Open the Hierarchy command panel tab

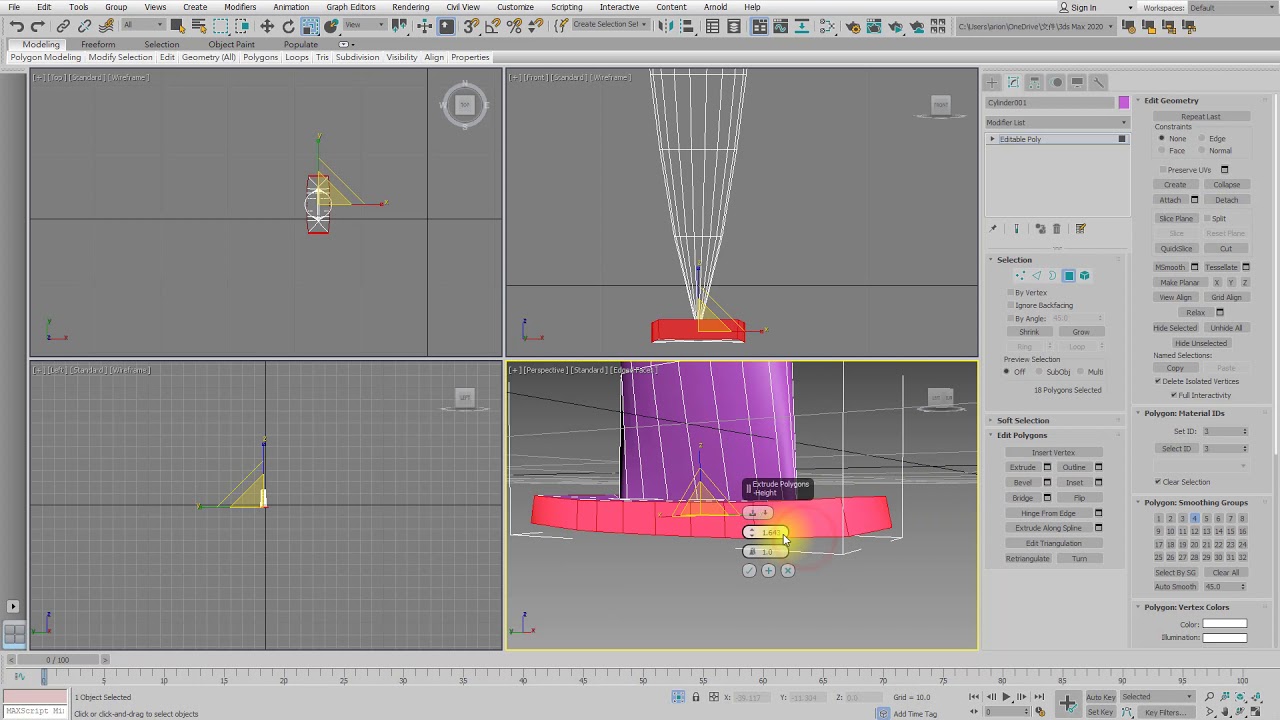click(x=1034, y=82)
